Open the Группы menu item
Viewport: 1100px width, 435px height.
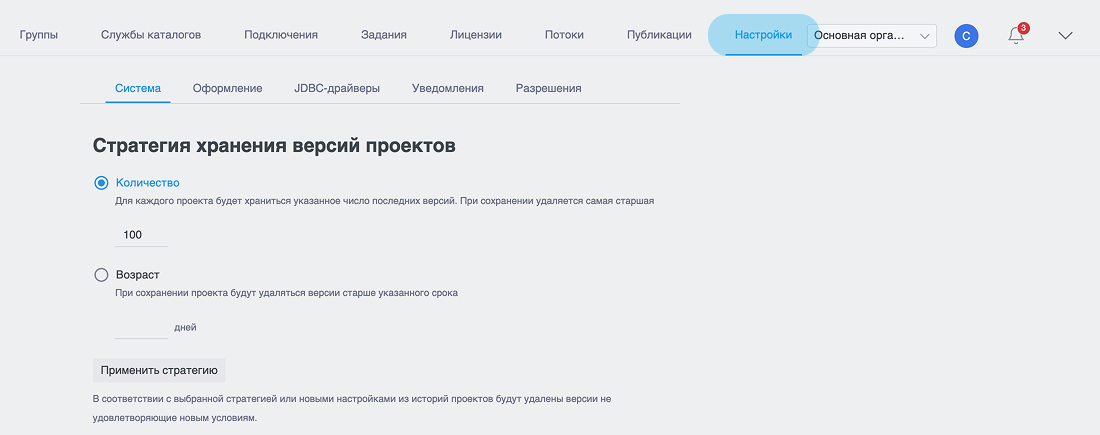[x=39, y=34]
